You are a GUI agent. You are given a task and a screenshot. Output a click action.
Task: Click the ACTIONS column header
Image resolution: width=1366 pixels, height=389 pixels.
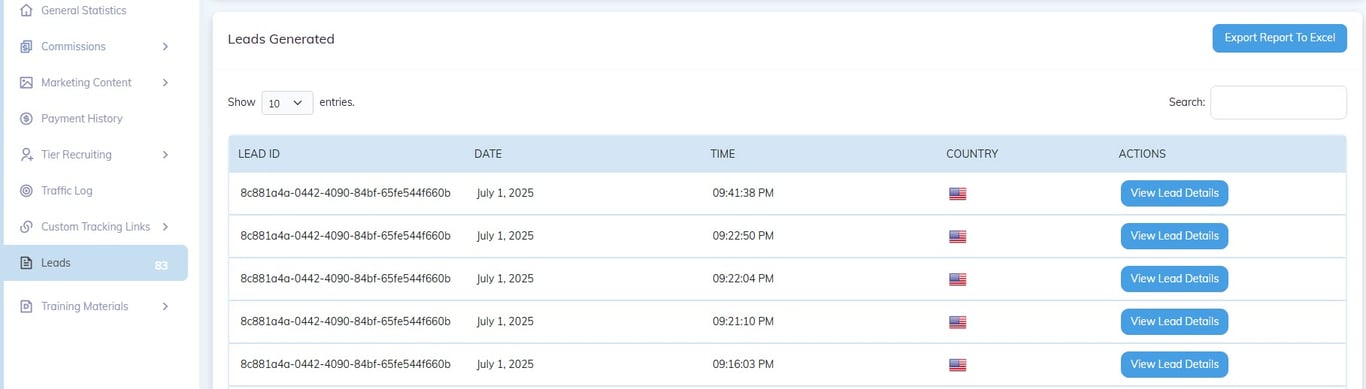1142,154
